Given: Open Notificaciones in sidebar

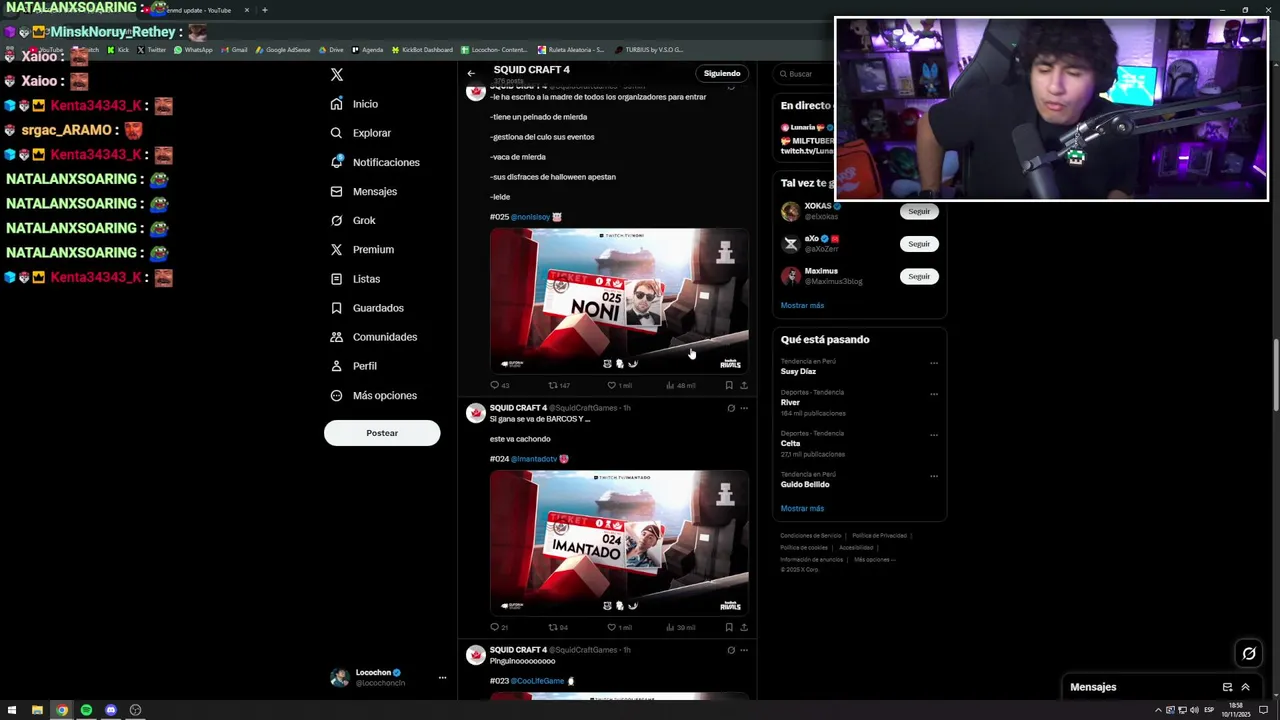Looking at the screenshot, I should coord(375,162).
